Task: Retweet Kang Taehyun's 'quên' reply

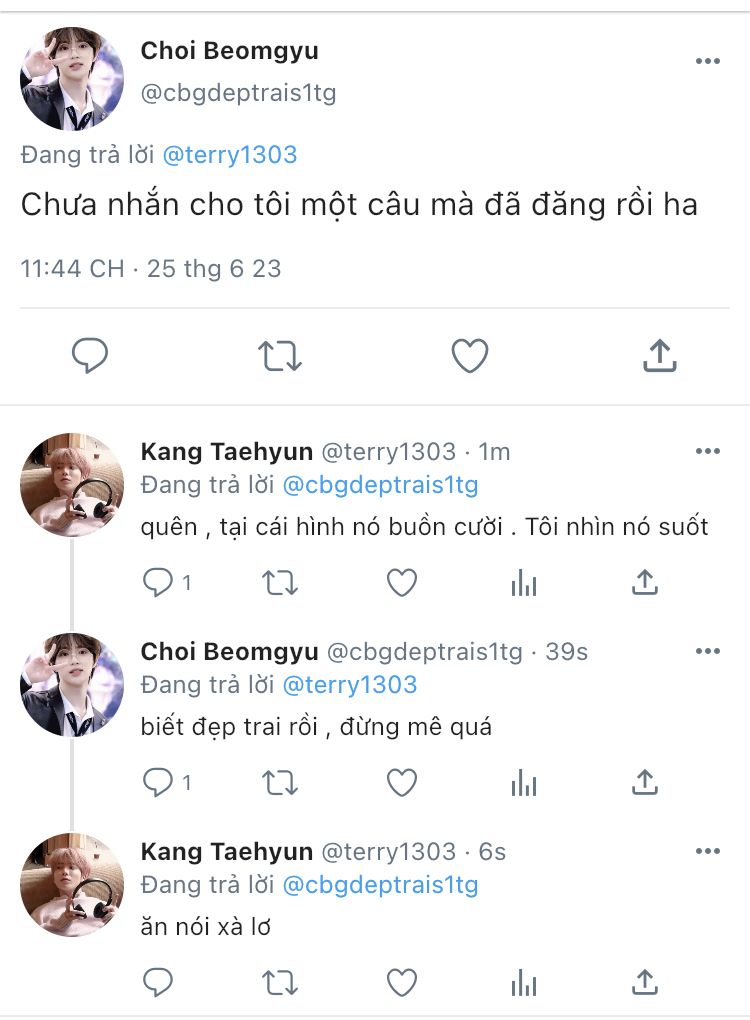Action: point(280,582)
